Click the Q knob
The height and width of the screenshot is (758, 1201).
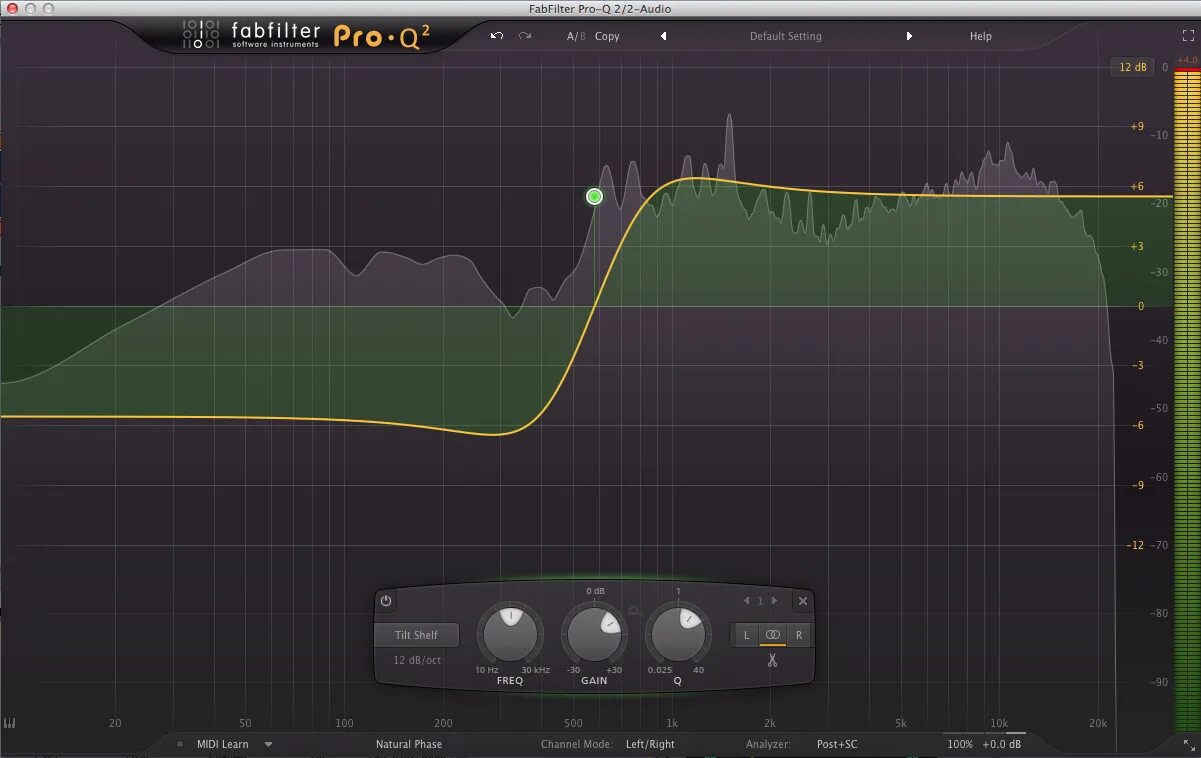coord(677,634)
